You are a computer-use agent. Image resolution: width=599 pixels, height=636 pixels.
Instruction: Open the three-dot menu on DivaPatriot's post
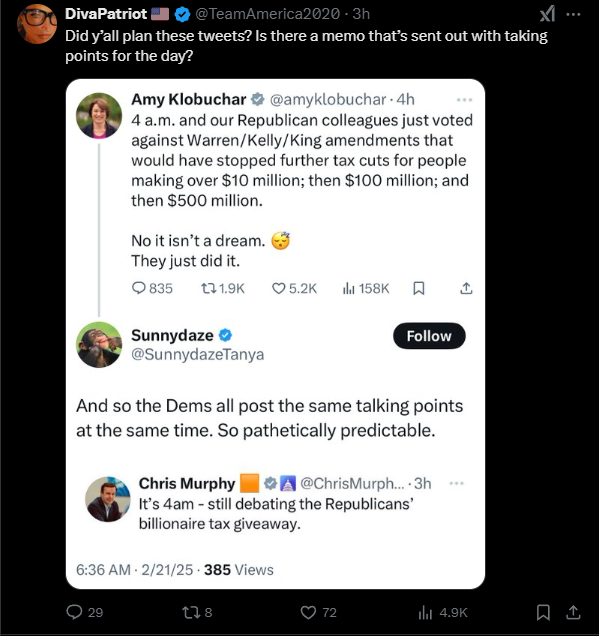[x=573, y=15]
